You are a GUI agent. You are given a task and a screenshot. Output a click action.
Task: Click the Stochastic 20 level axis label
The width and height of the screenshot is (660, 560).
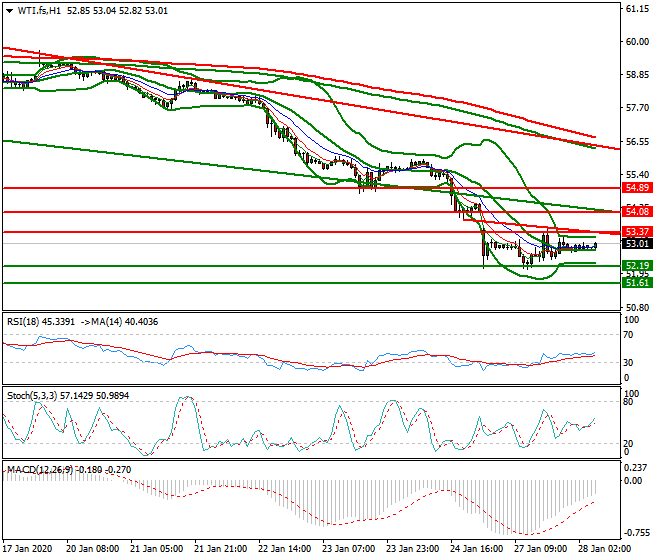[628, 444]
